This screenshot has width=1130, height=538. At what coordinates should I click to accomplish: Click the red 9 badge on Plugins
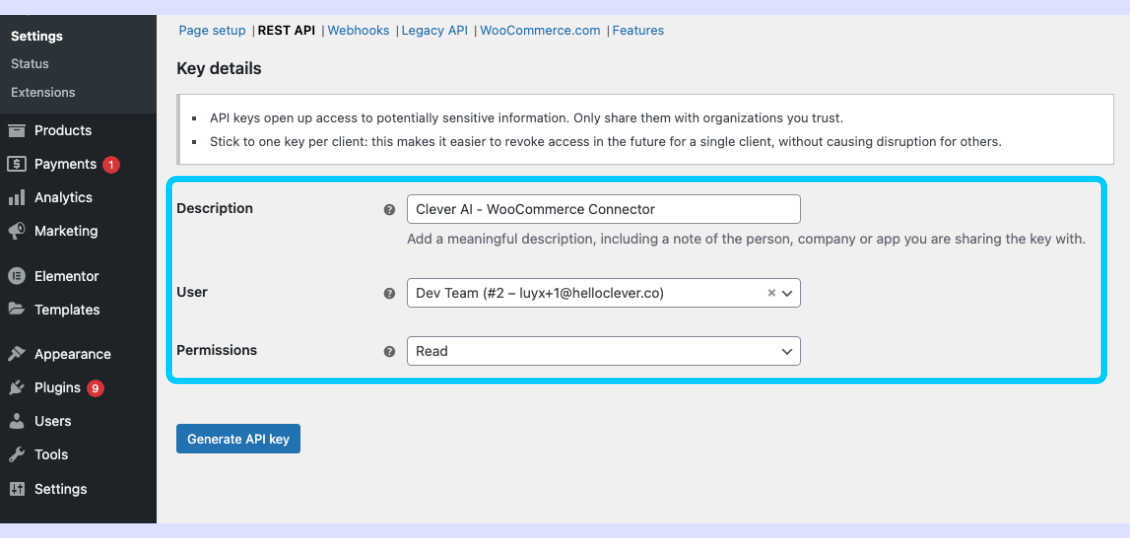[x=95, y=388]
